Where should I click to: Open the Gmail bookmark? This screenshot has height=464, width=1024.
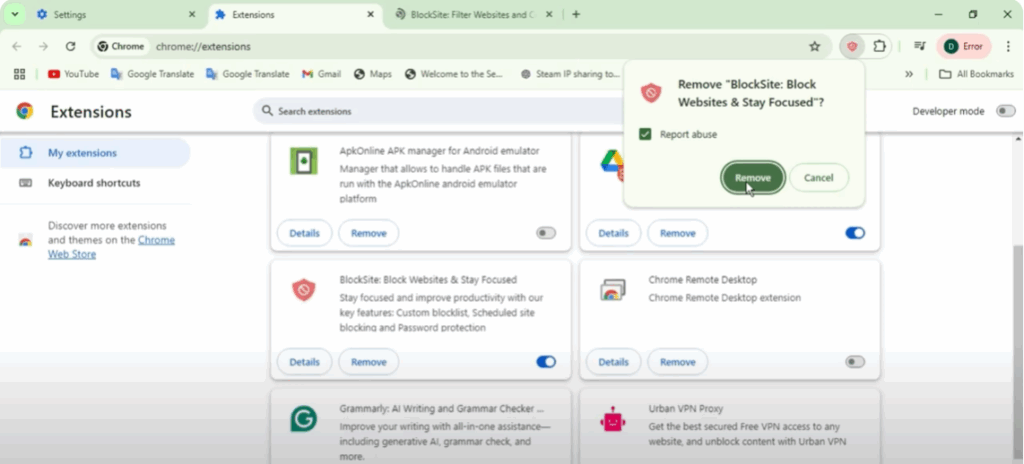tap(321, 74)
